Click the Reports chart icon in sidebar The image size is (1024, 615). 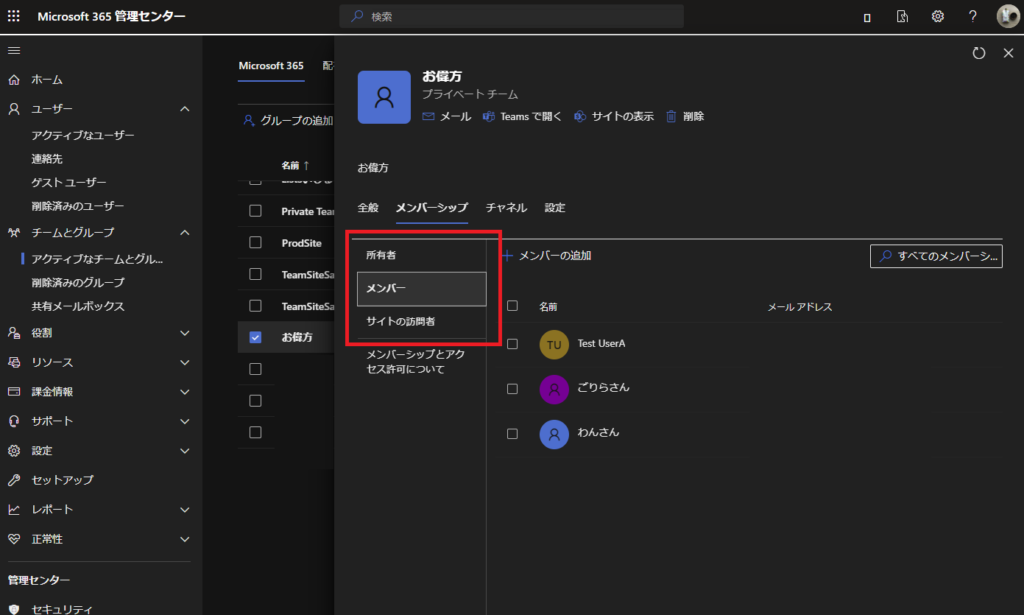(14, 509)
